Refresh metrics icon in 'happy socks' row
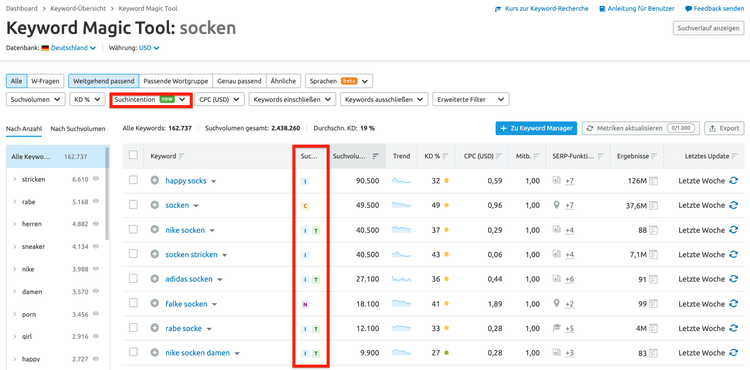The height and width of the screenshot is (370, 750). tap(733, 181)
